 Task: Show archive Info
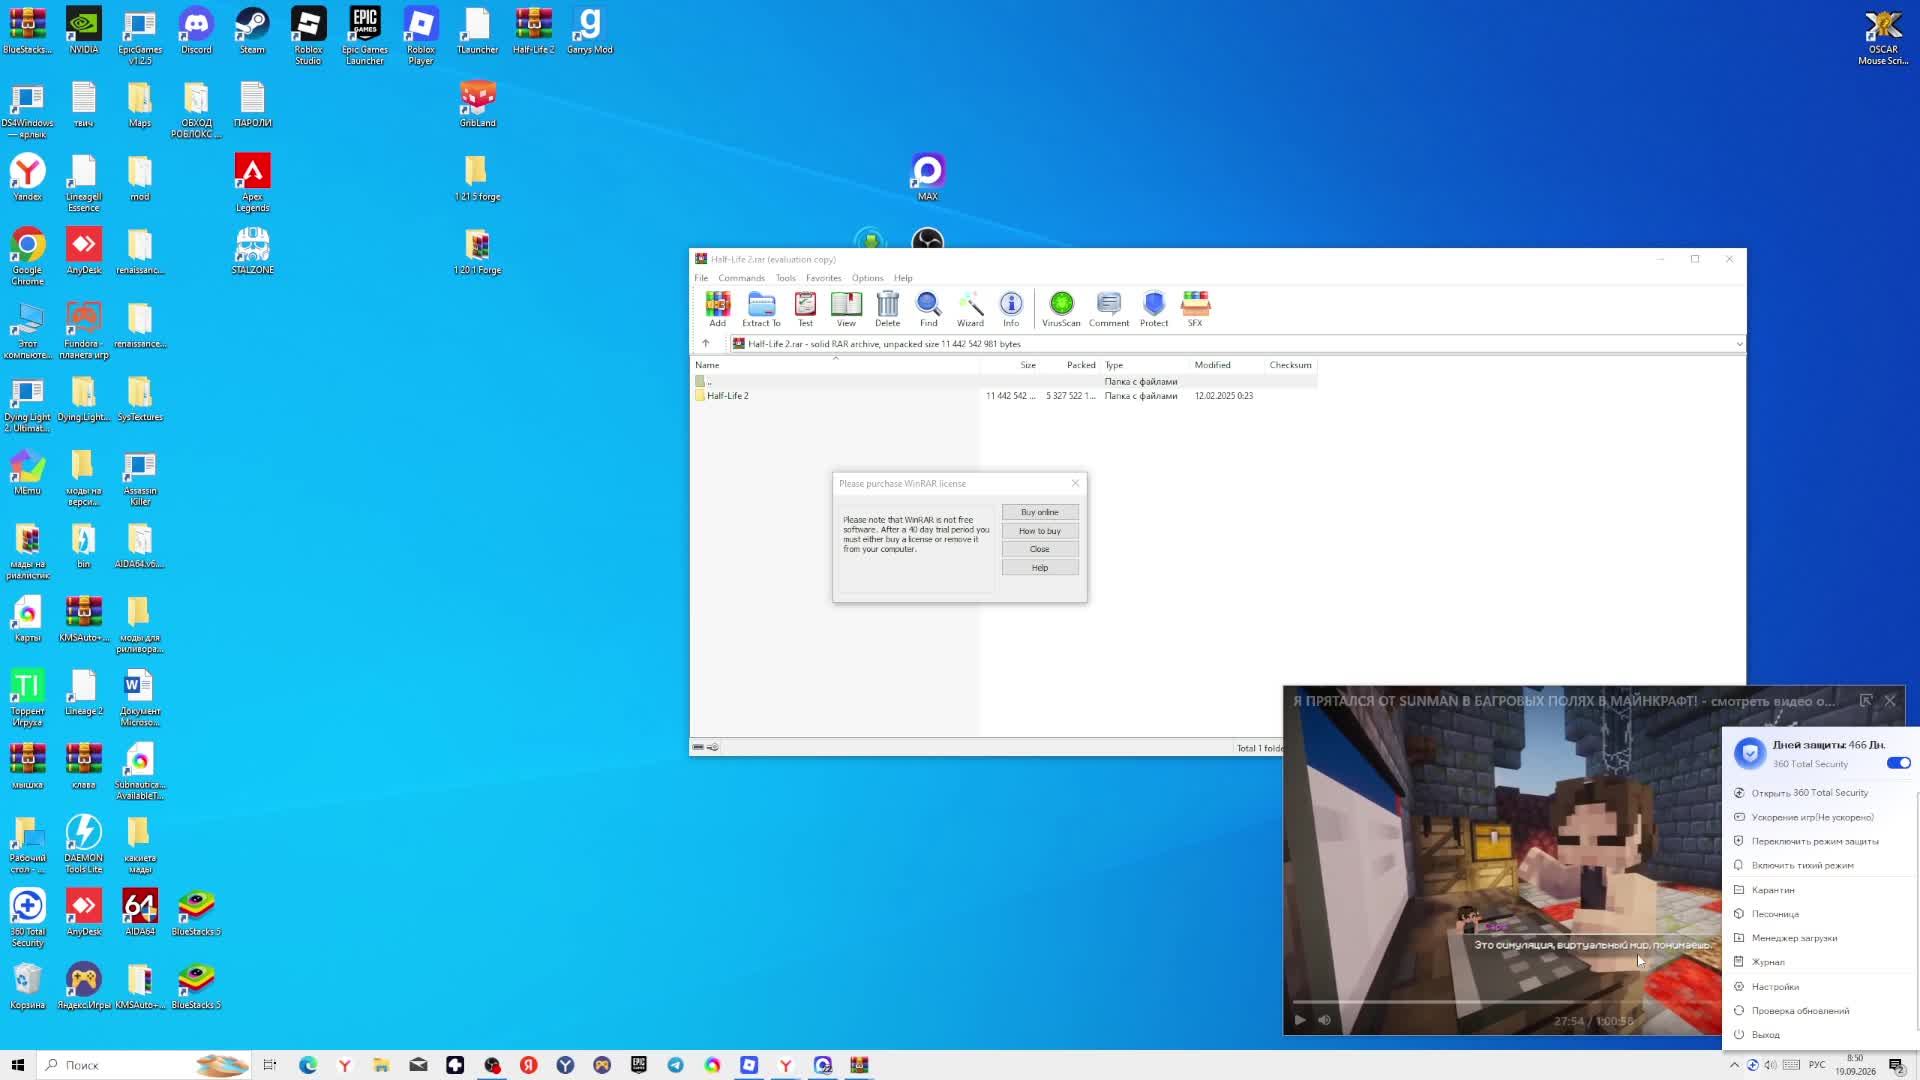(x=1011, y=309)
